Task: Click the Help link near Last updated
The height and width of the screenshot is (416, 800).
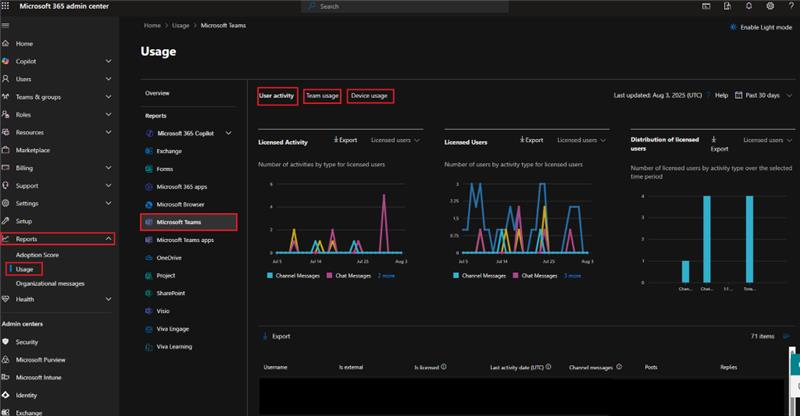Action: tap(721, 95)
